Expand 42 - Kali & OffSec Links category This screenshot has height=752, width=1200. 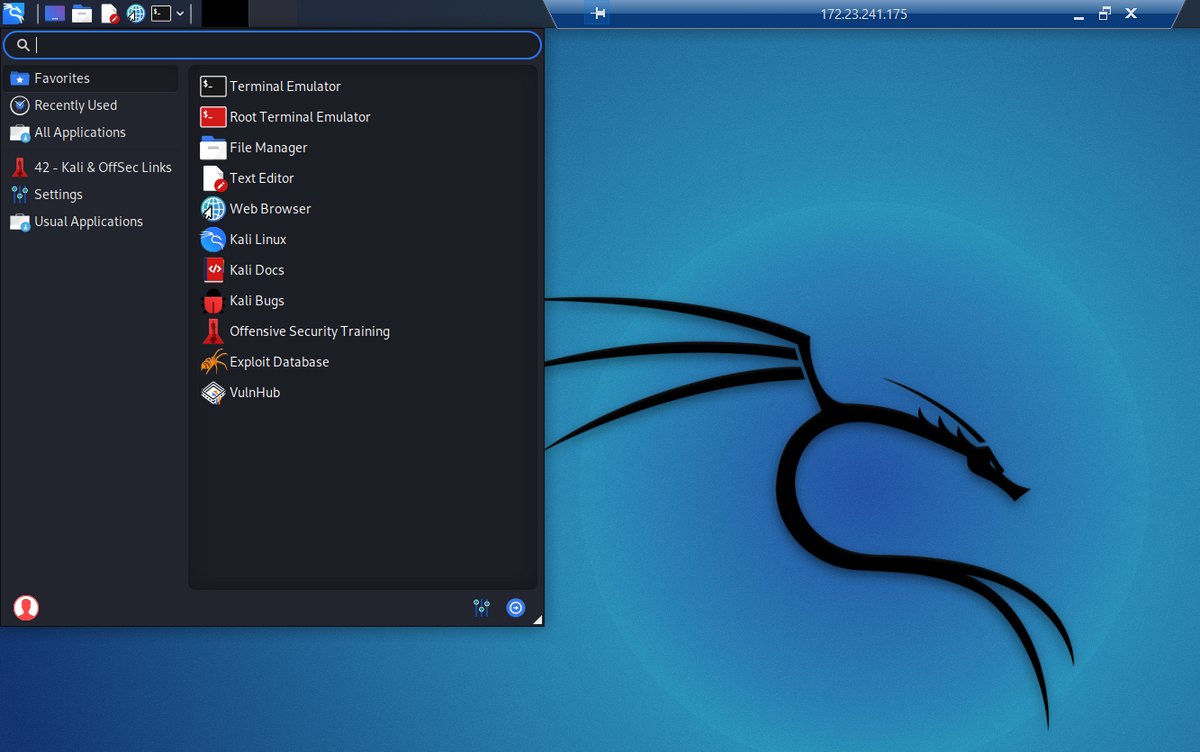click(102, 167)
